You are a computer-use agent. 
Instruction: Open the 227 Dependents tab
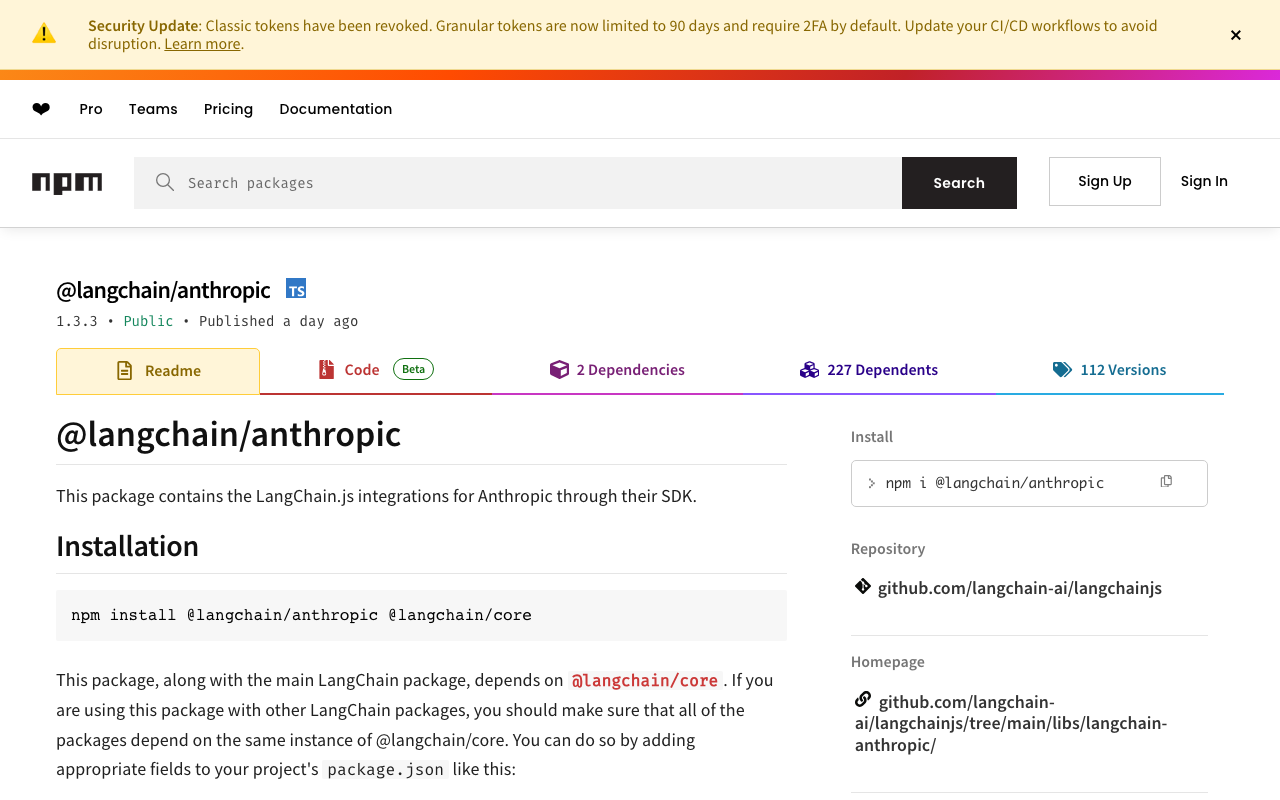869,370
